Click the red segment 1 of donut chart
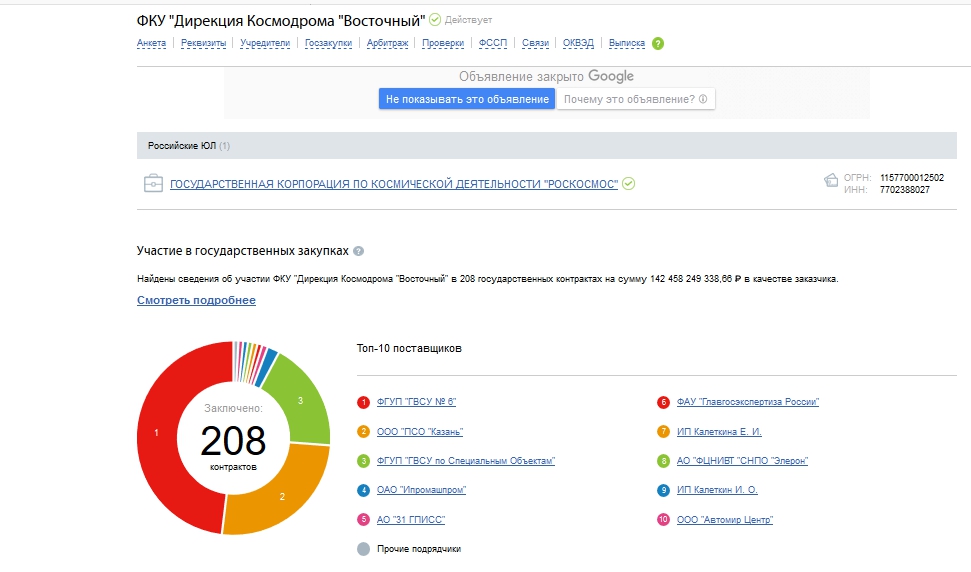 [156, 433]
